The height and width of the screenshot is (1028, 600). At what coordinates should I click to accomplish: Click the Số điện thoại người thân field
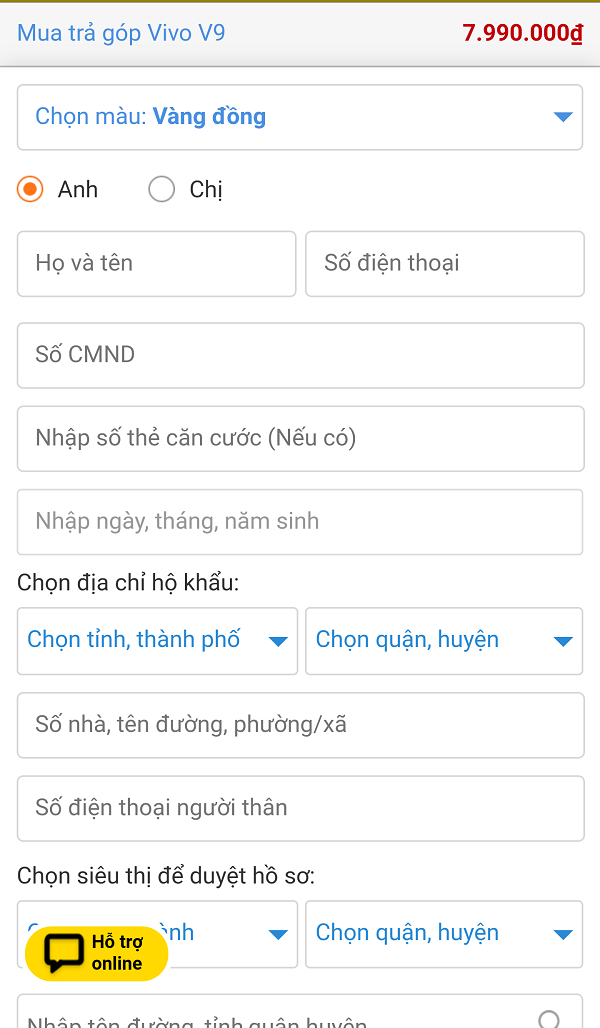(x=300, y=808)
